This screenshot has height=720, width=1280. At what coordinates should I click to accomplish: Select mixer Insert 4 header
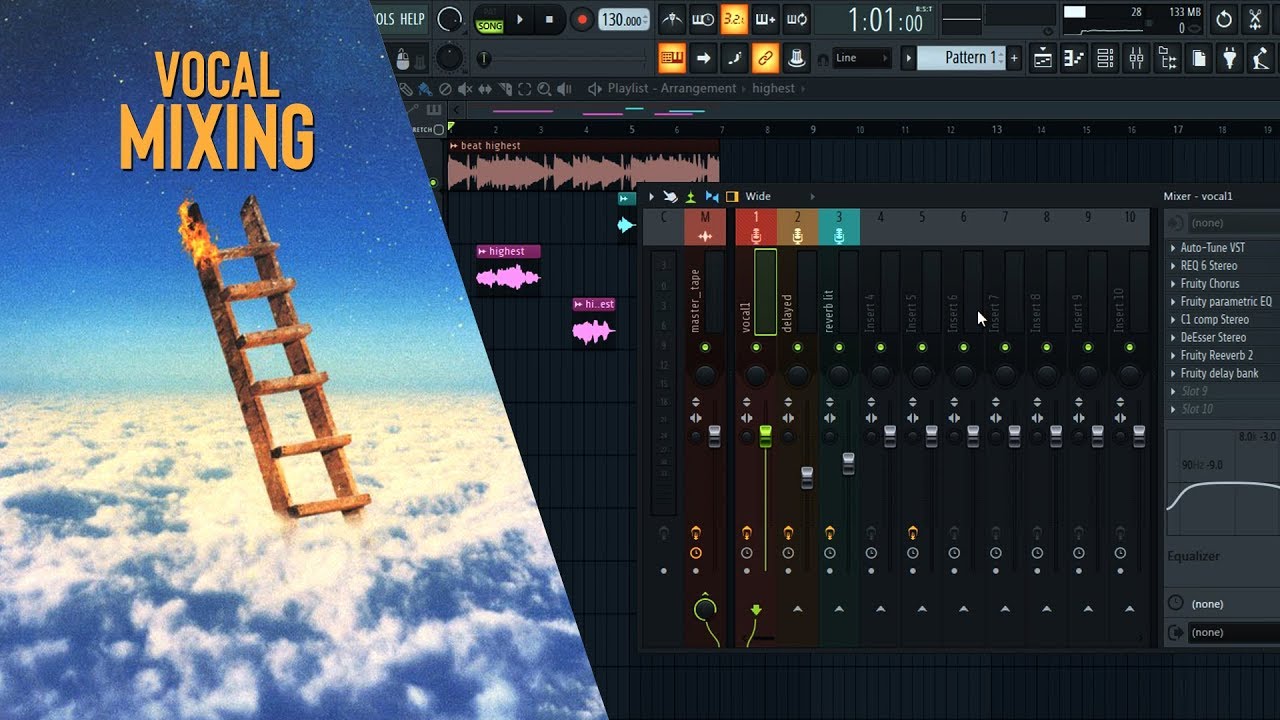pyautogui.click(x=880, y=227)
